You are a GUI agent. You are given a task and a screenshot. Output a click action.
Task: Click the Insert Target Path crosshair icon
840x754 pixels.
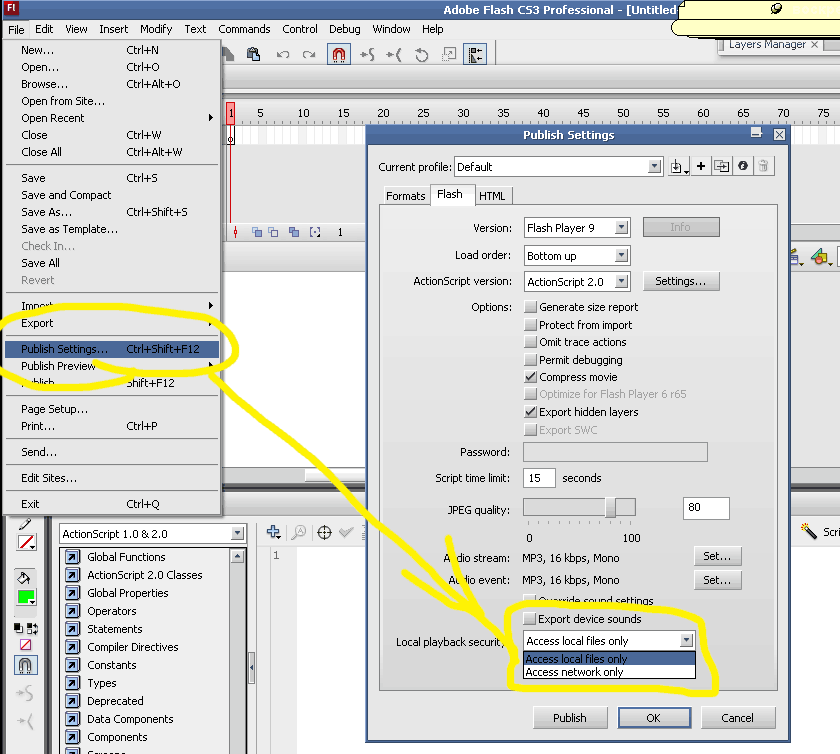point(324,533)
